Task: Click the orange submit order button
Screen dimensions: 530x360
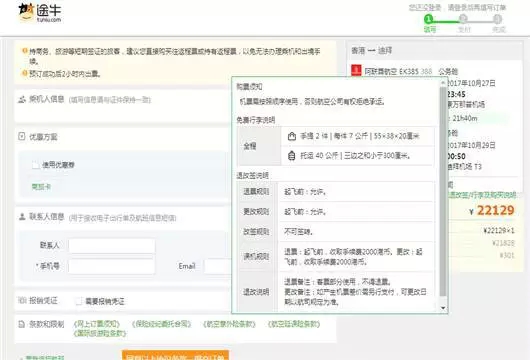Action: click(x=175, y=355)
